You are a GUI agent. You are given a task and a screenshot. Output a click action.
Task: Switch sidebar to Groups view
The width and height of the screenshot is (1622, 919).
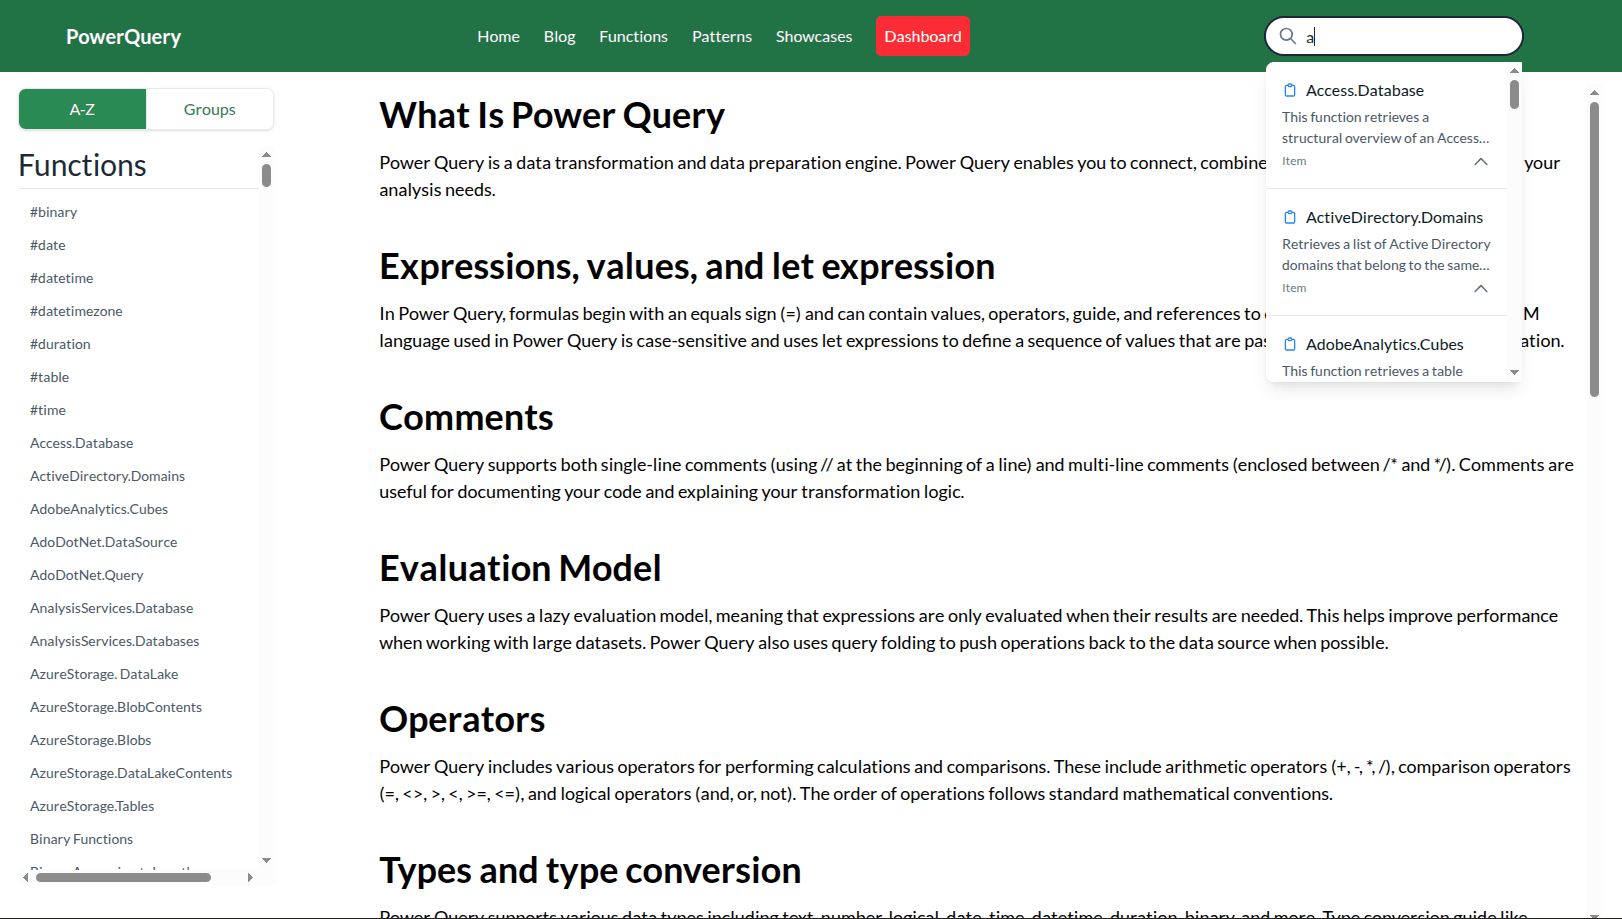(209, 109)
